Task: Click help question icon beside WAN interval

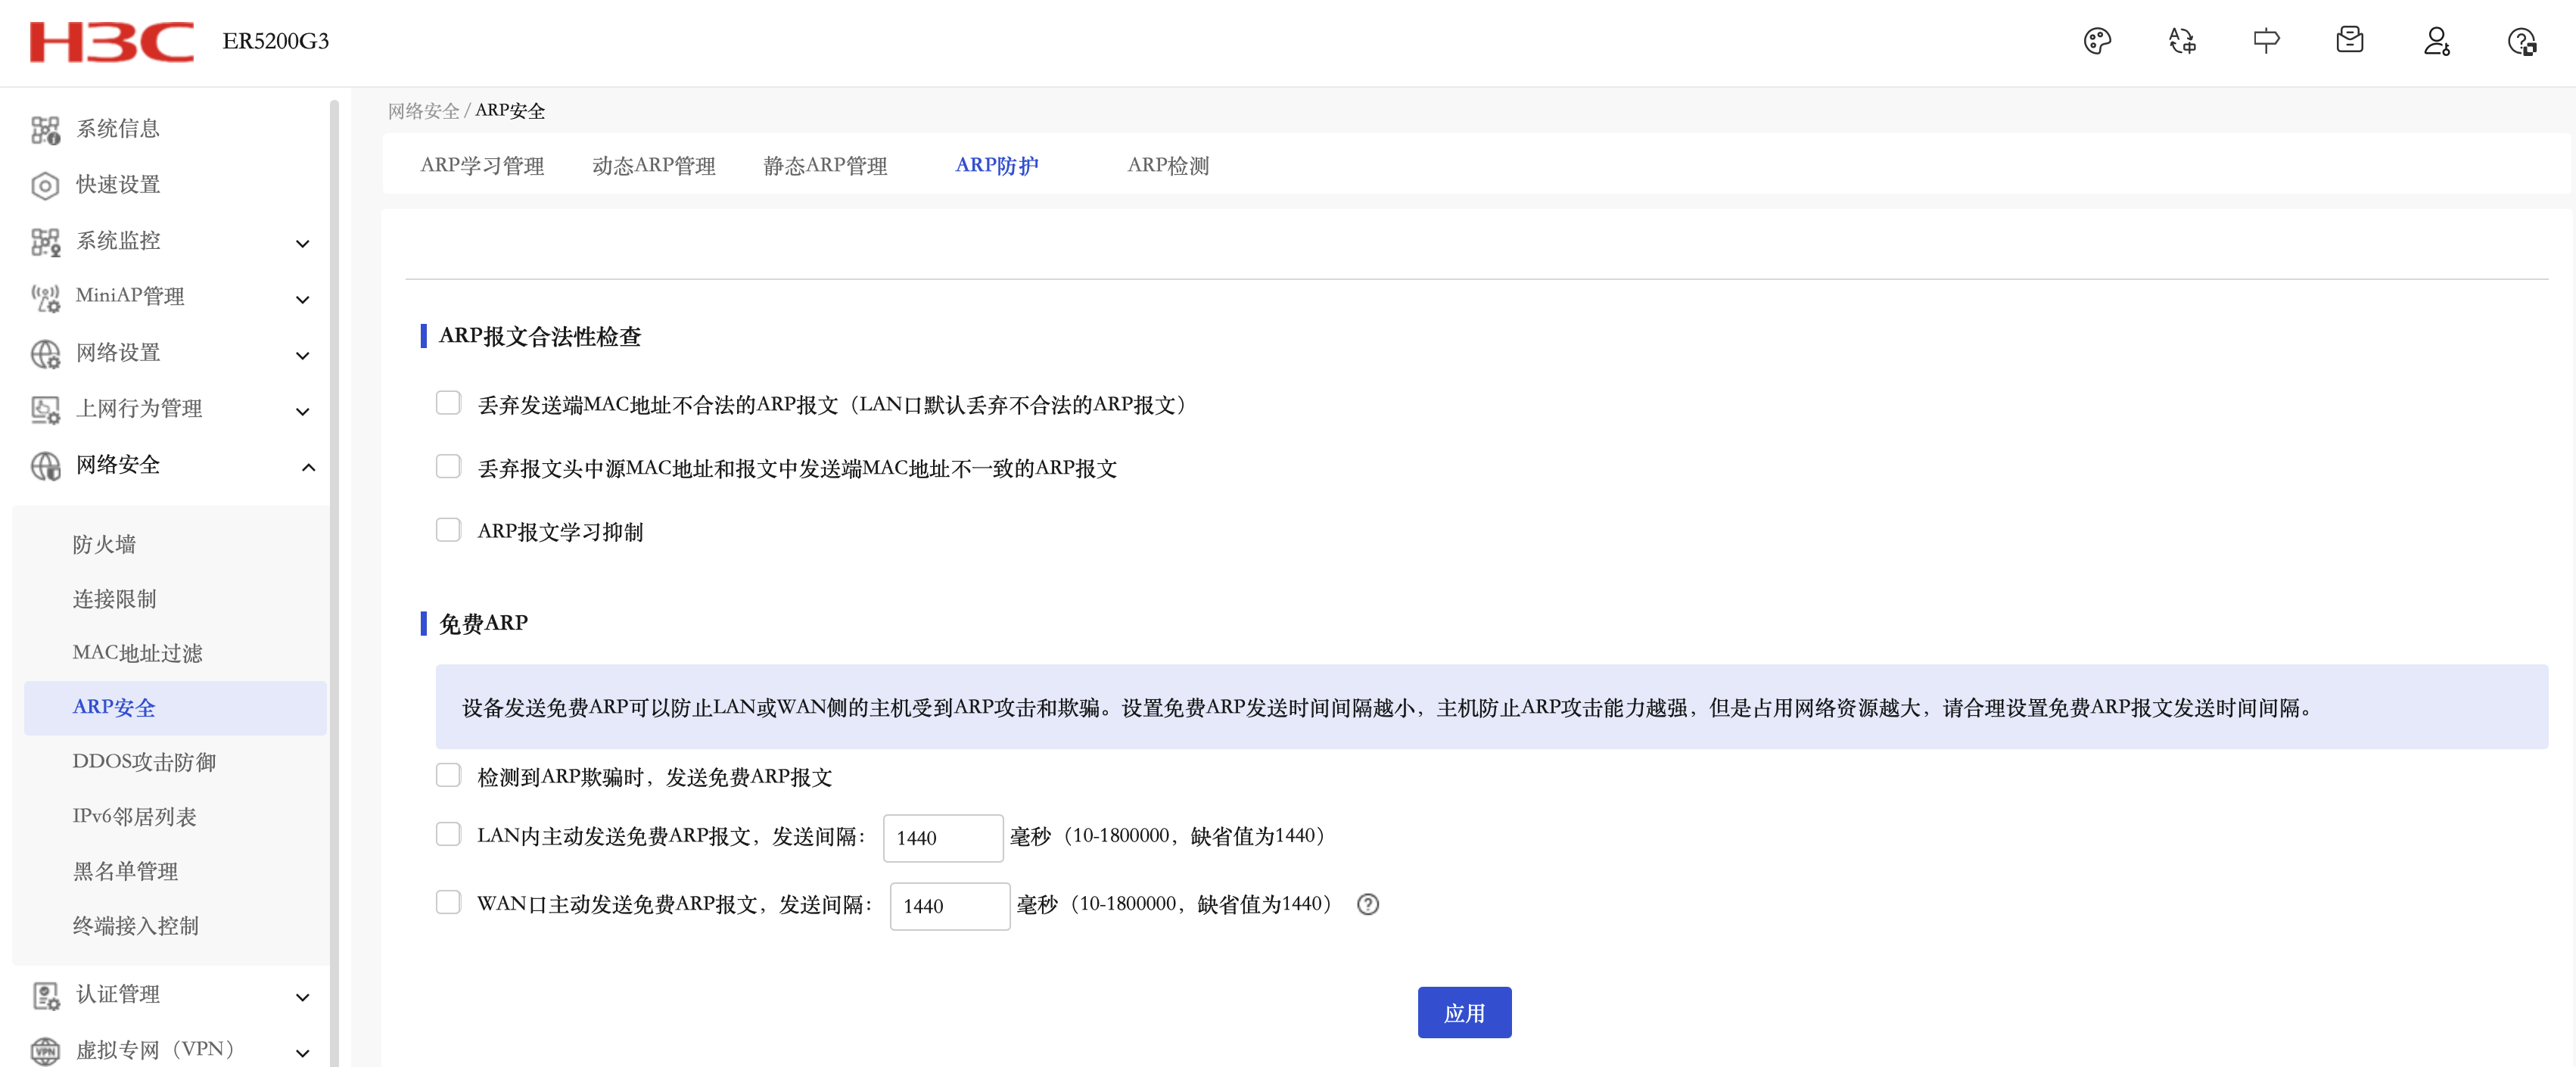Action: click(1367, 904)
